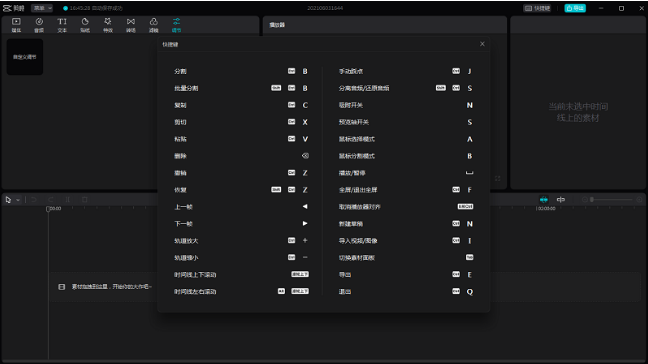The width and height of the screenshot is (648, 364).
Task: Click the 剪映 app logo icon
Action: (7, 8)
